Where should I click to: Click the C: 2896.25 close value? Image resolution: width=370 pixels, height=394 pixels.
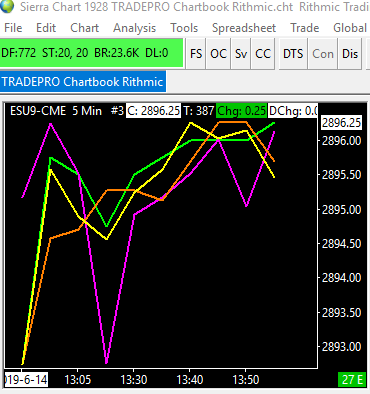point(153,111)
